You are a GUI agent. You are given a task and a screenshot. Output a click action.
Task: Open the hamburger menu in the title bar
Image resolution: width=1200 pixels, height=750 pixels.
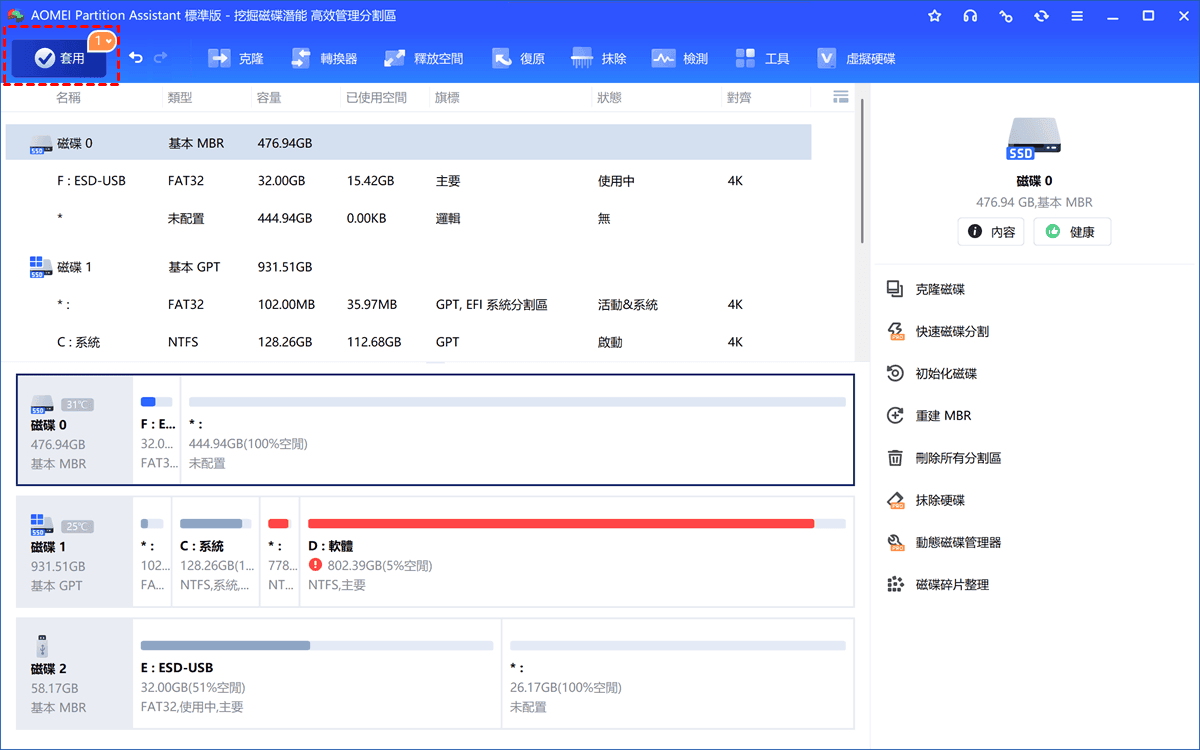pyautogui.click(x=1078, y=16)
